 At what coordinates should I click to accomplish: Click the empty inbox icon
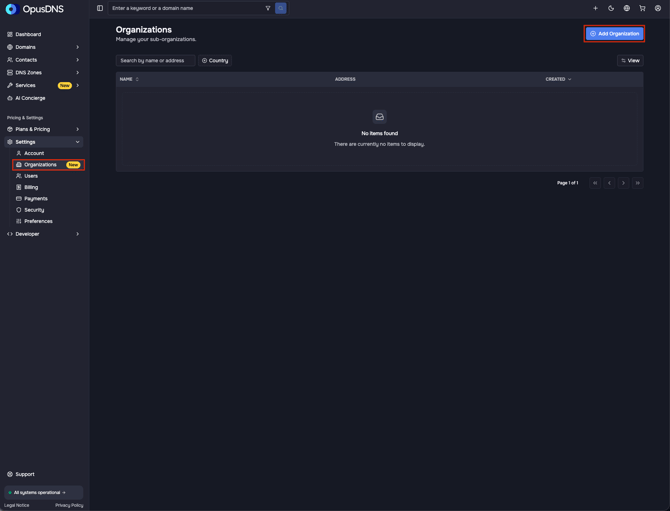tap(379, 117)
